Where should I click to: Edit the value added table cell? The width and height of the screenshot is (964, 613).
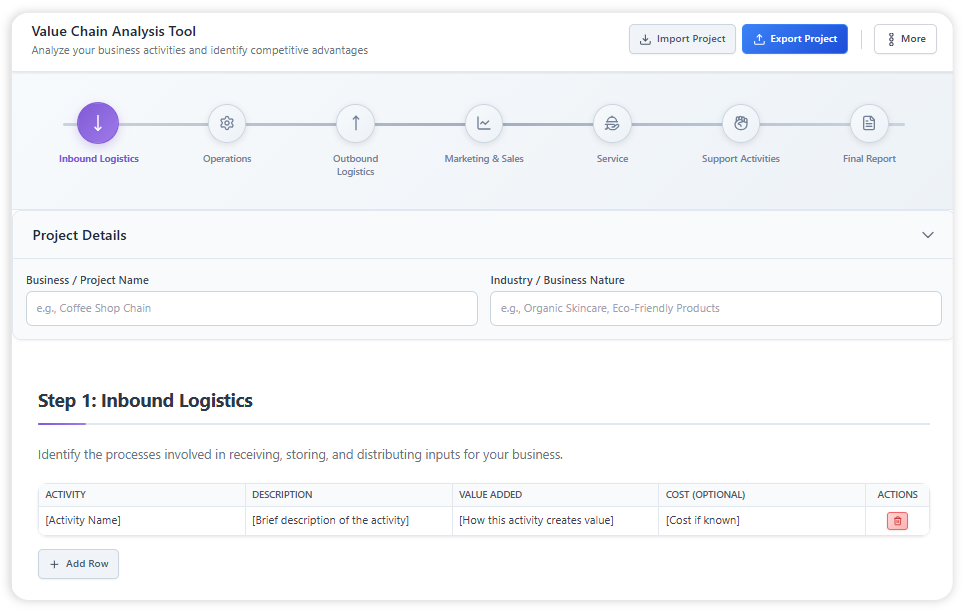[x=555, y=521]
